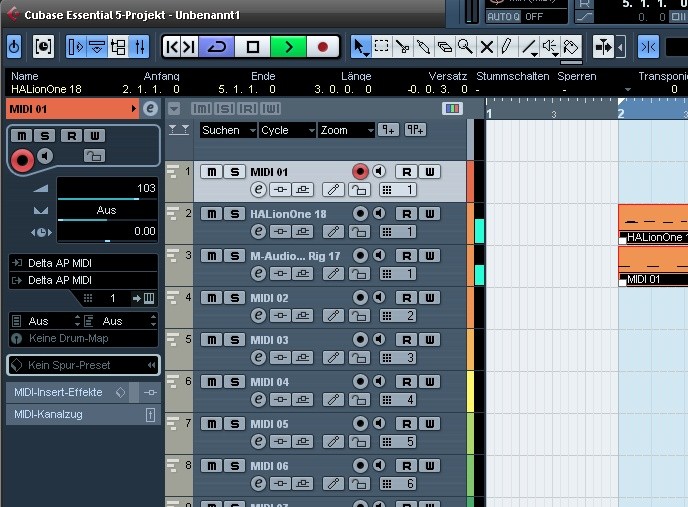Select the Range Selection tool
The width and height of the screenshot is (688, 507).
(x=381, y=47)
